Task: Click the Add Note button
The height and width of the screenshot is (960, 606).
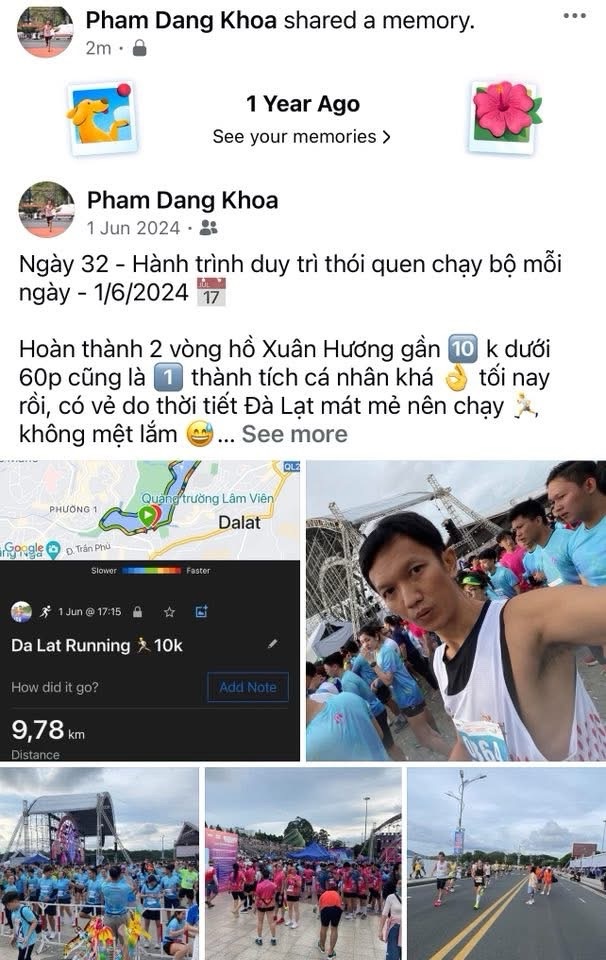Action: click(248, 687)
